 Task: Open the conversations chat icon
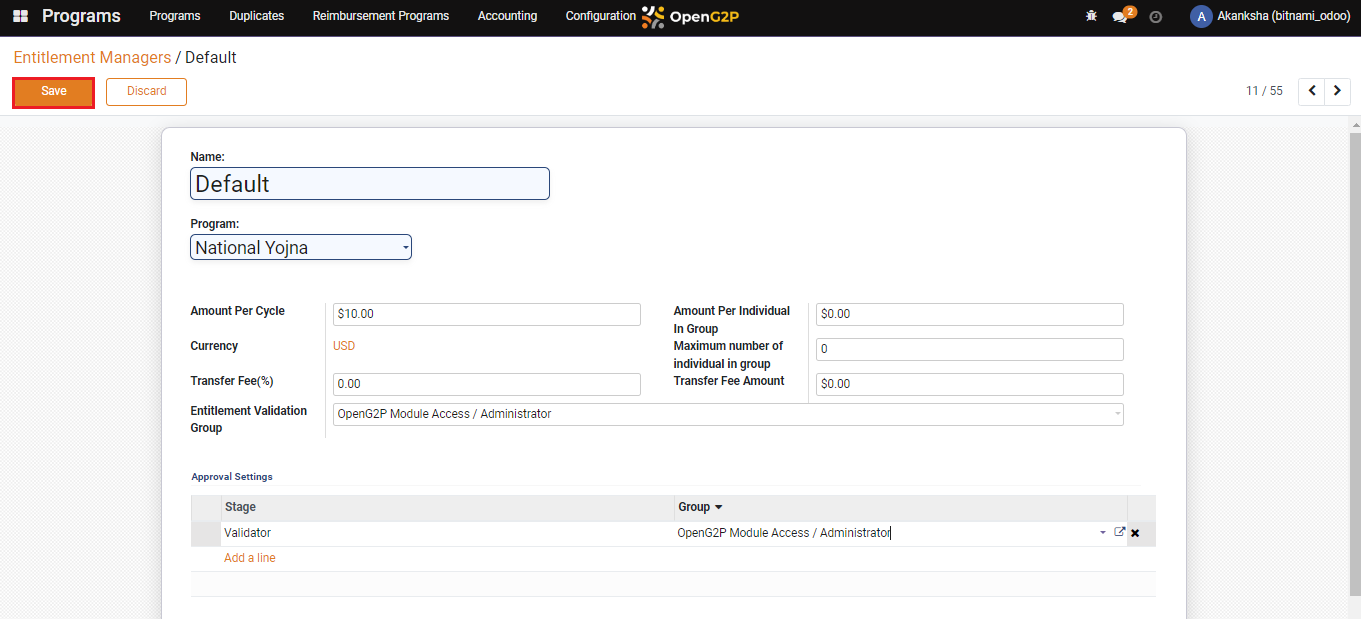pos(1120,17)
